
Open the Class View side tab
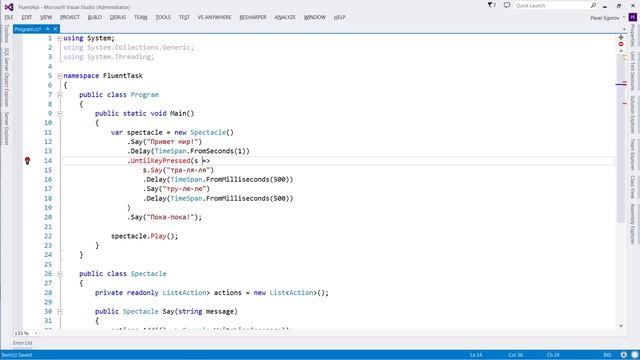633,187
